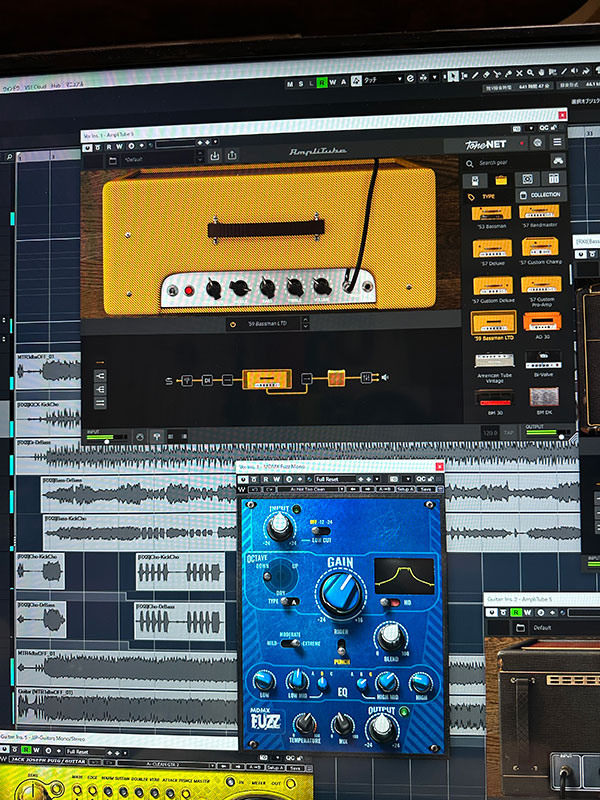Select the '57 Bandmaster amp model

[539, 215]
